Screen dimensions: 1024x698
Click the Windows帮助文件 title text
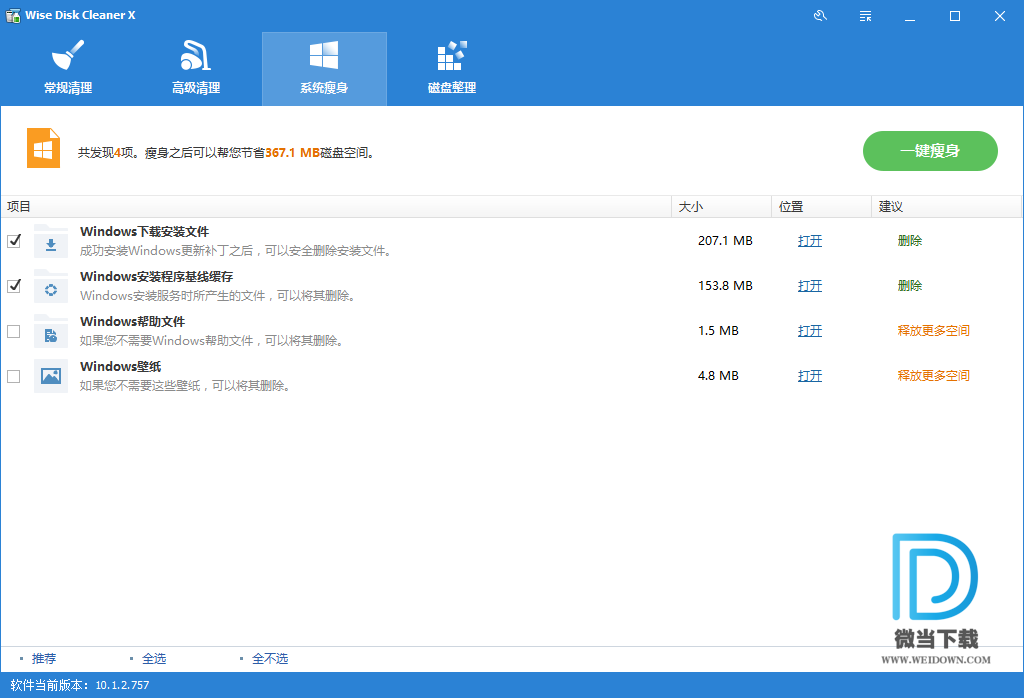[x=133, y=322]
